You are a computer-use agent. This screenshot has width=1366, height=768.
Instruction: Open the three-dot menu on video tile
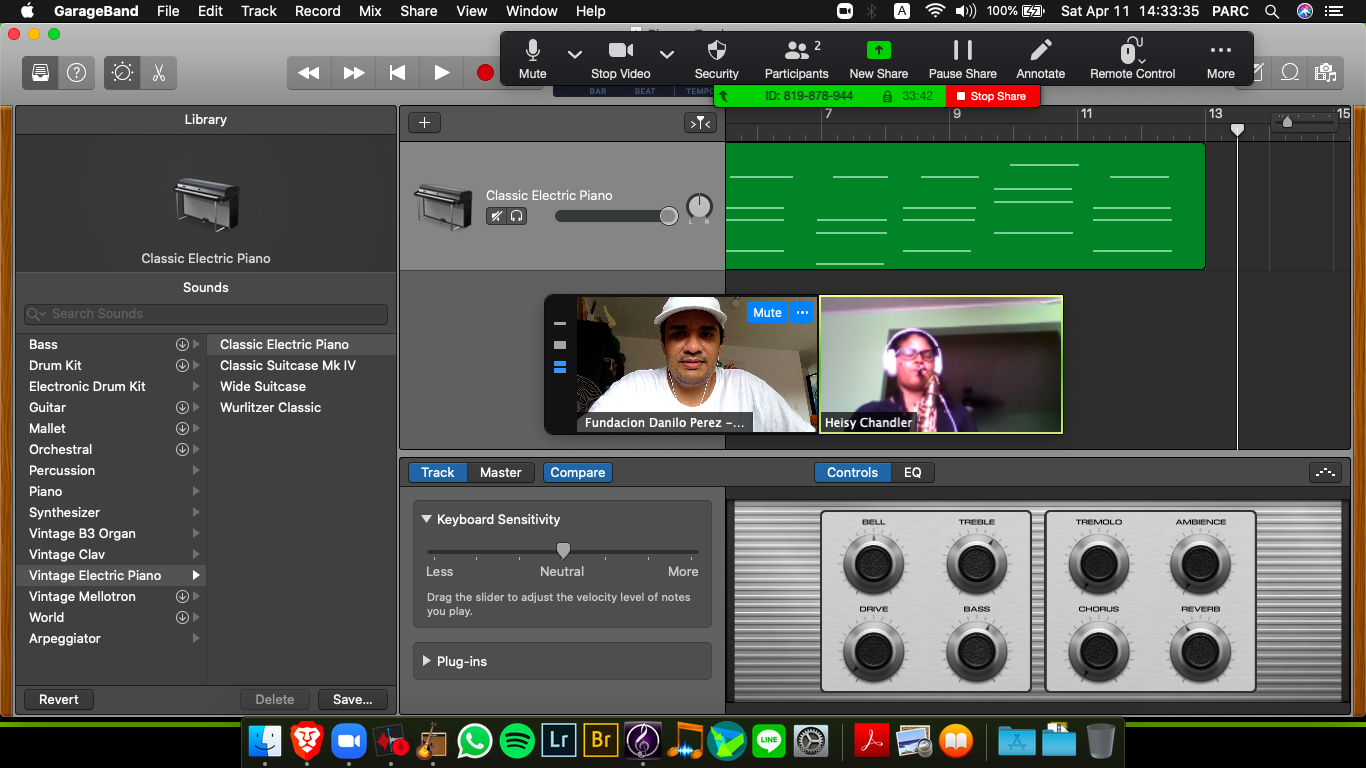tap(802, 313)
